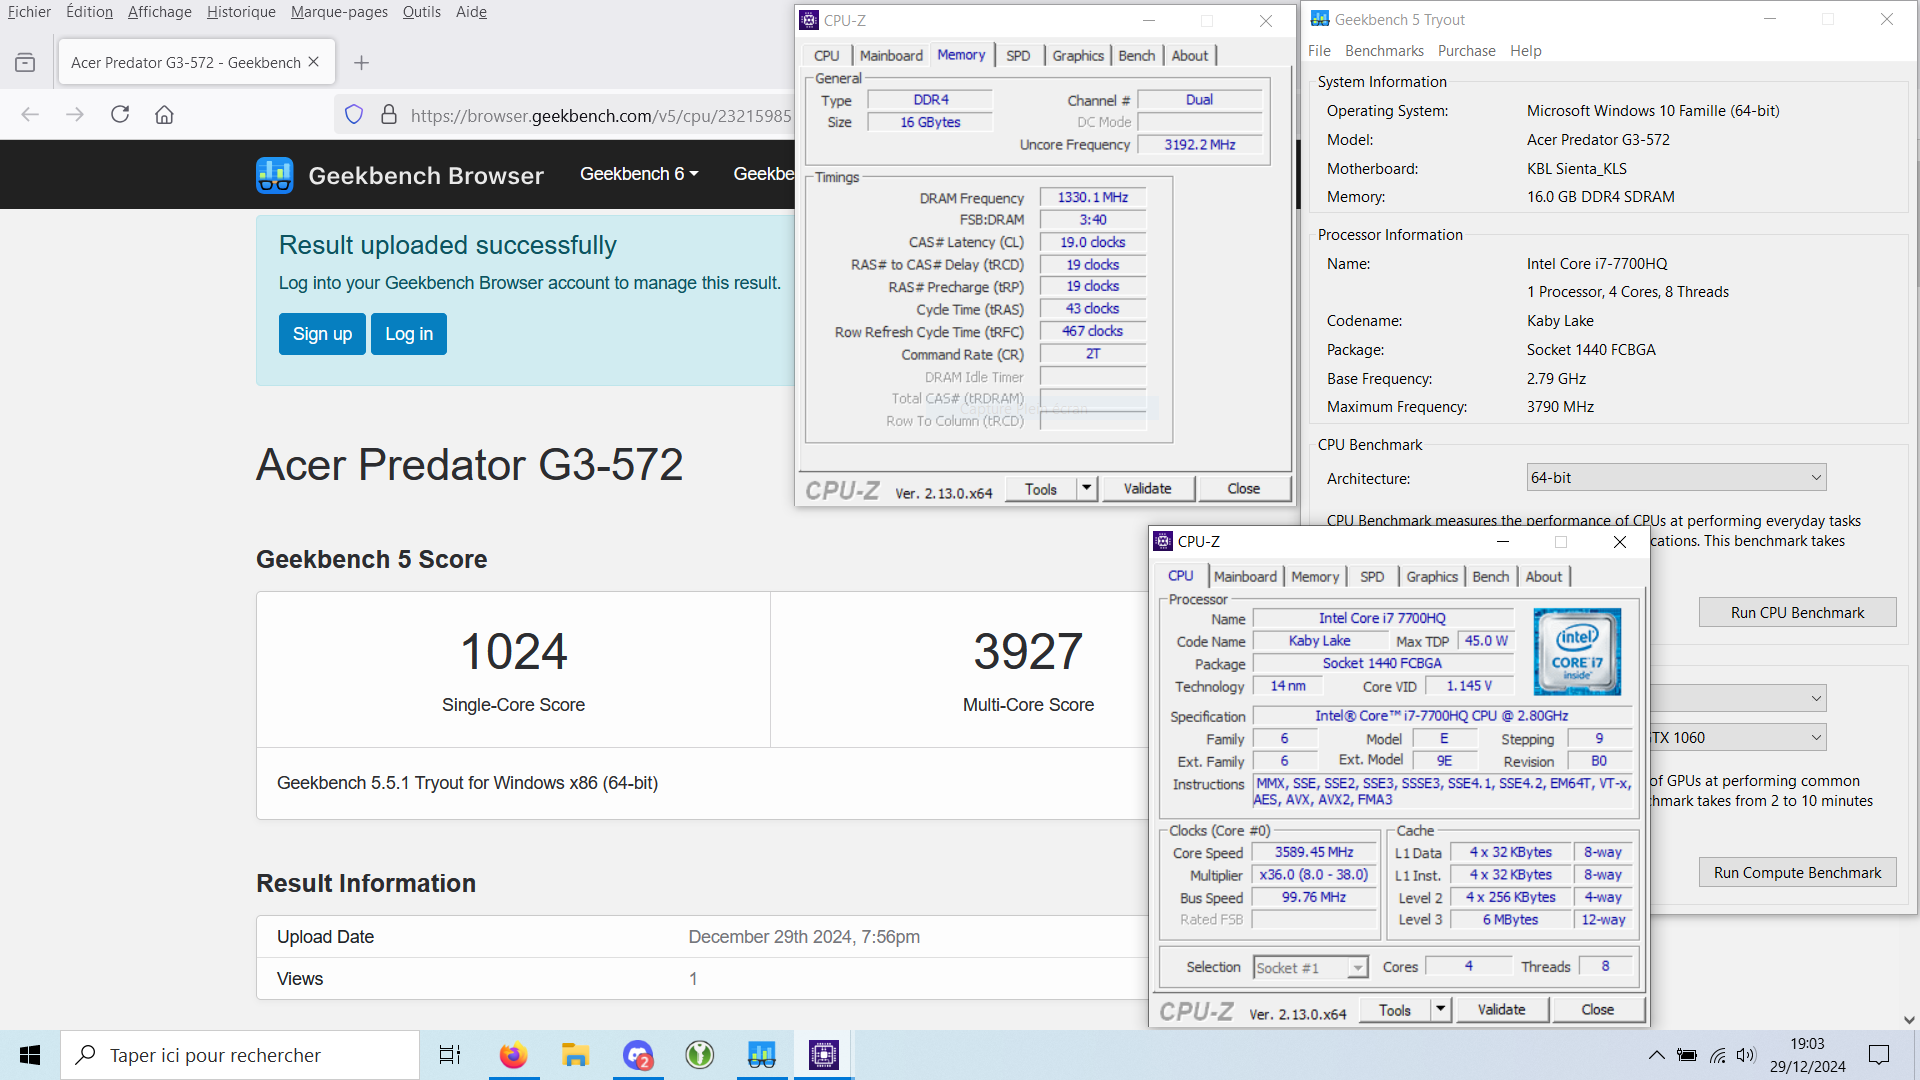Click the scrollbar down arrow at page bottom
This screenshot has width=1920, height=1080.
point(1909,1020)
